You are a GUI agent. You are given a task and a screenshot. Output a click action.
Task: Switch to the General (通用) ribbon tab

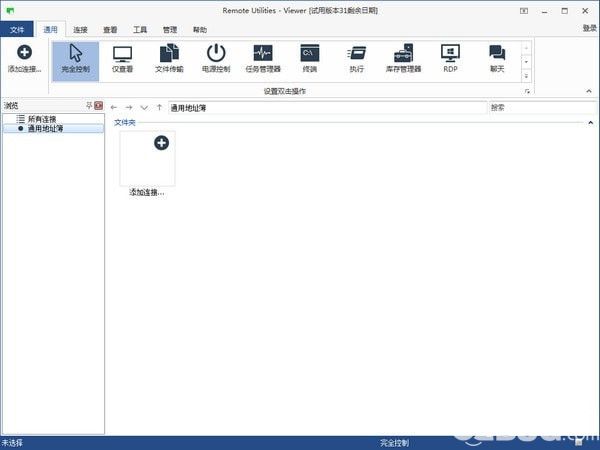(50, 29)
